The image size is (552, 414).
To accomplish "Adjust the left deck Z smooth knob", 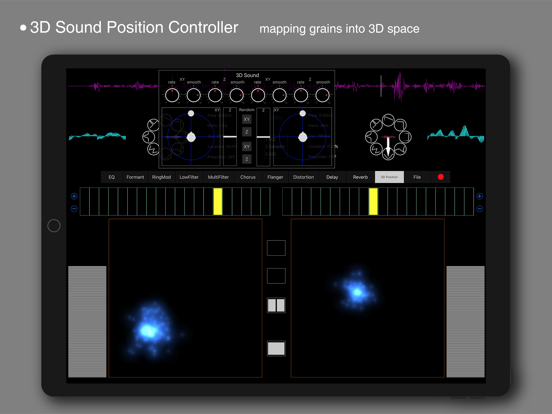I will coord(237,95).
